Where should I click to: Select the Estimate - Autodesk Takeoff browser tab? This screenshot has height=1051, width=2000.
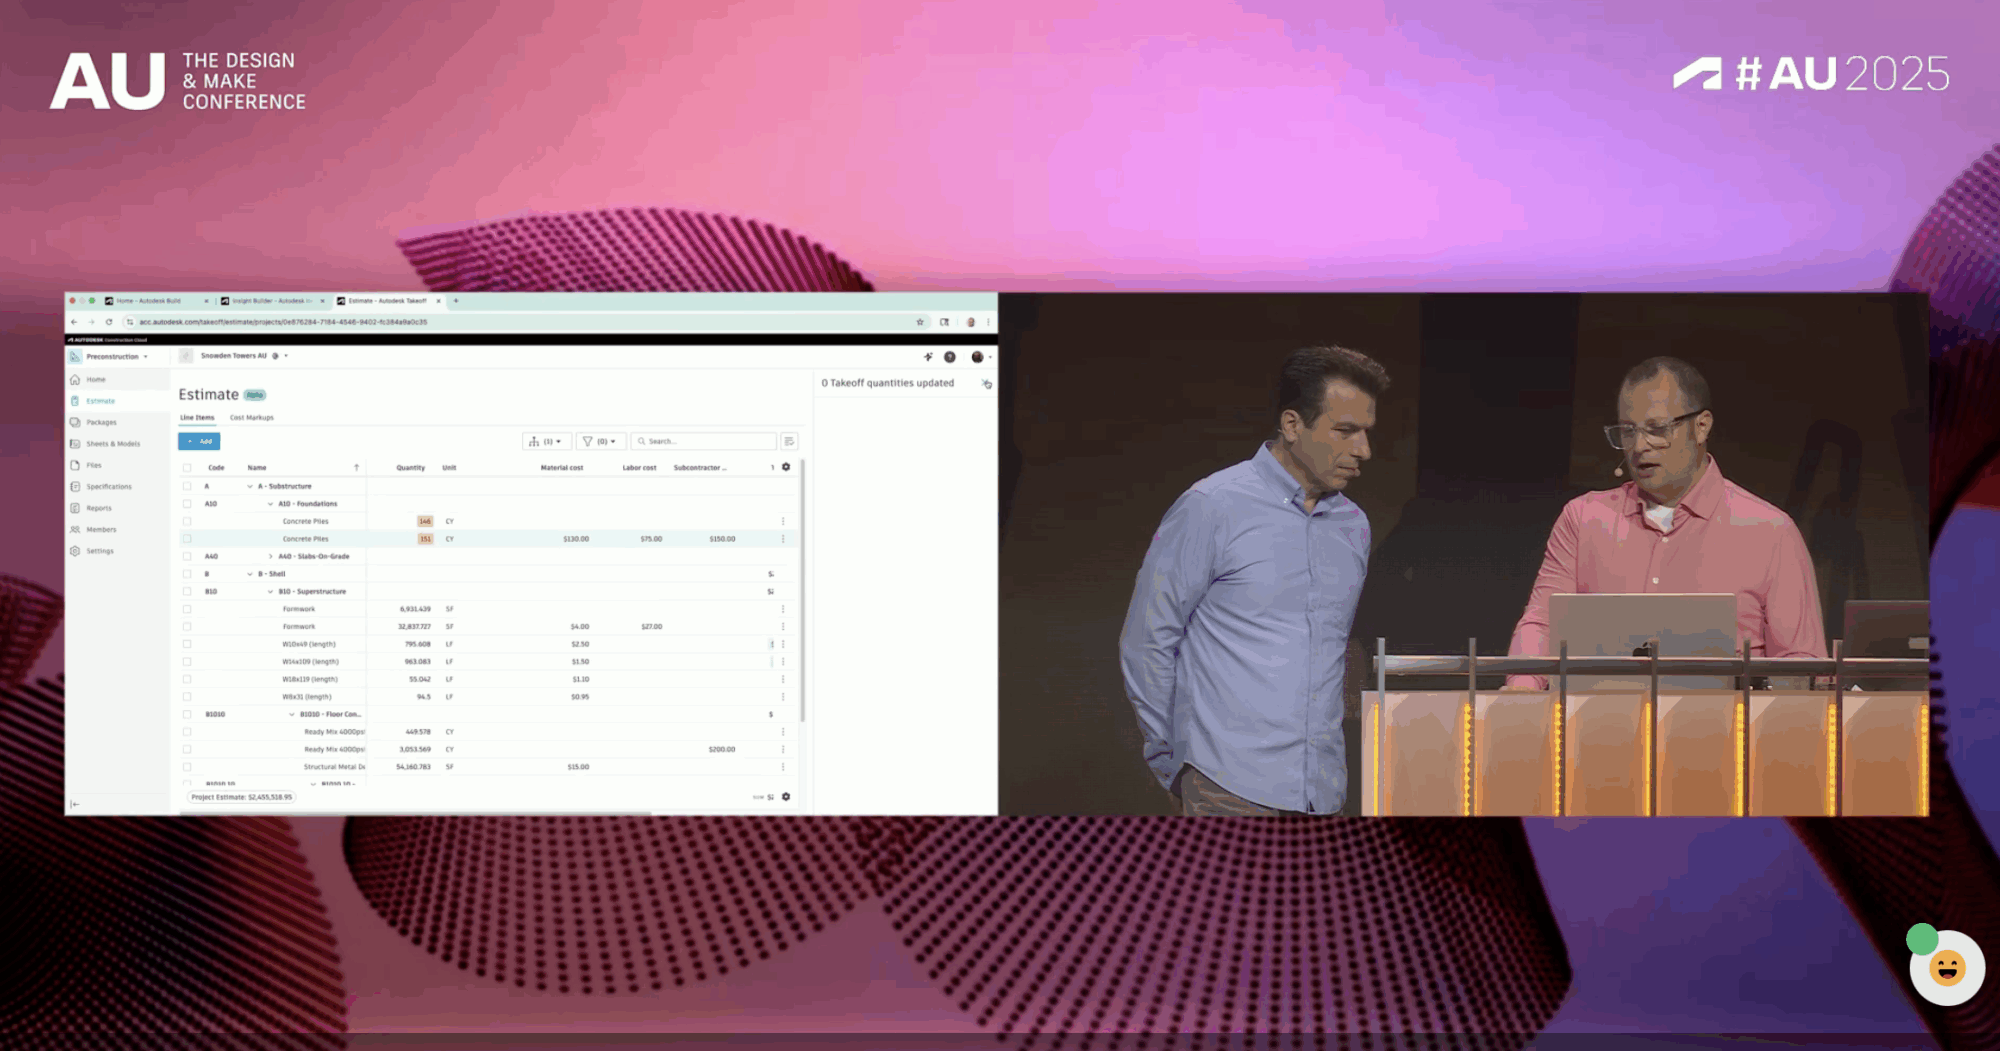(x=388, y=301)
